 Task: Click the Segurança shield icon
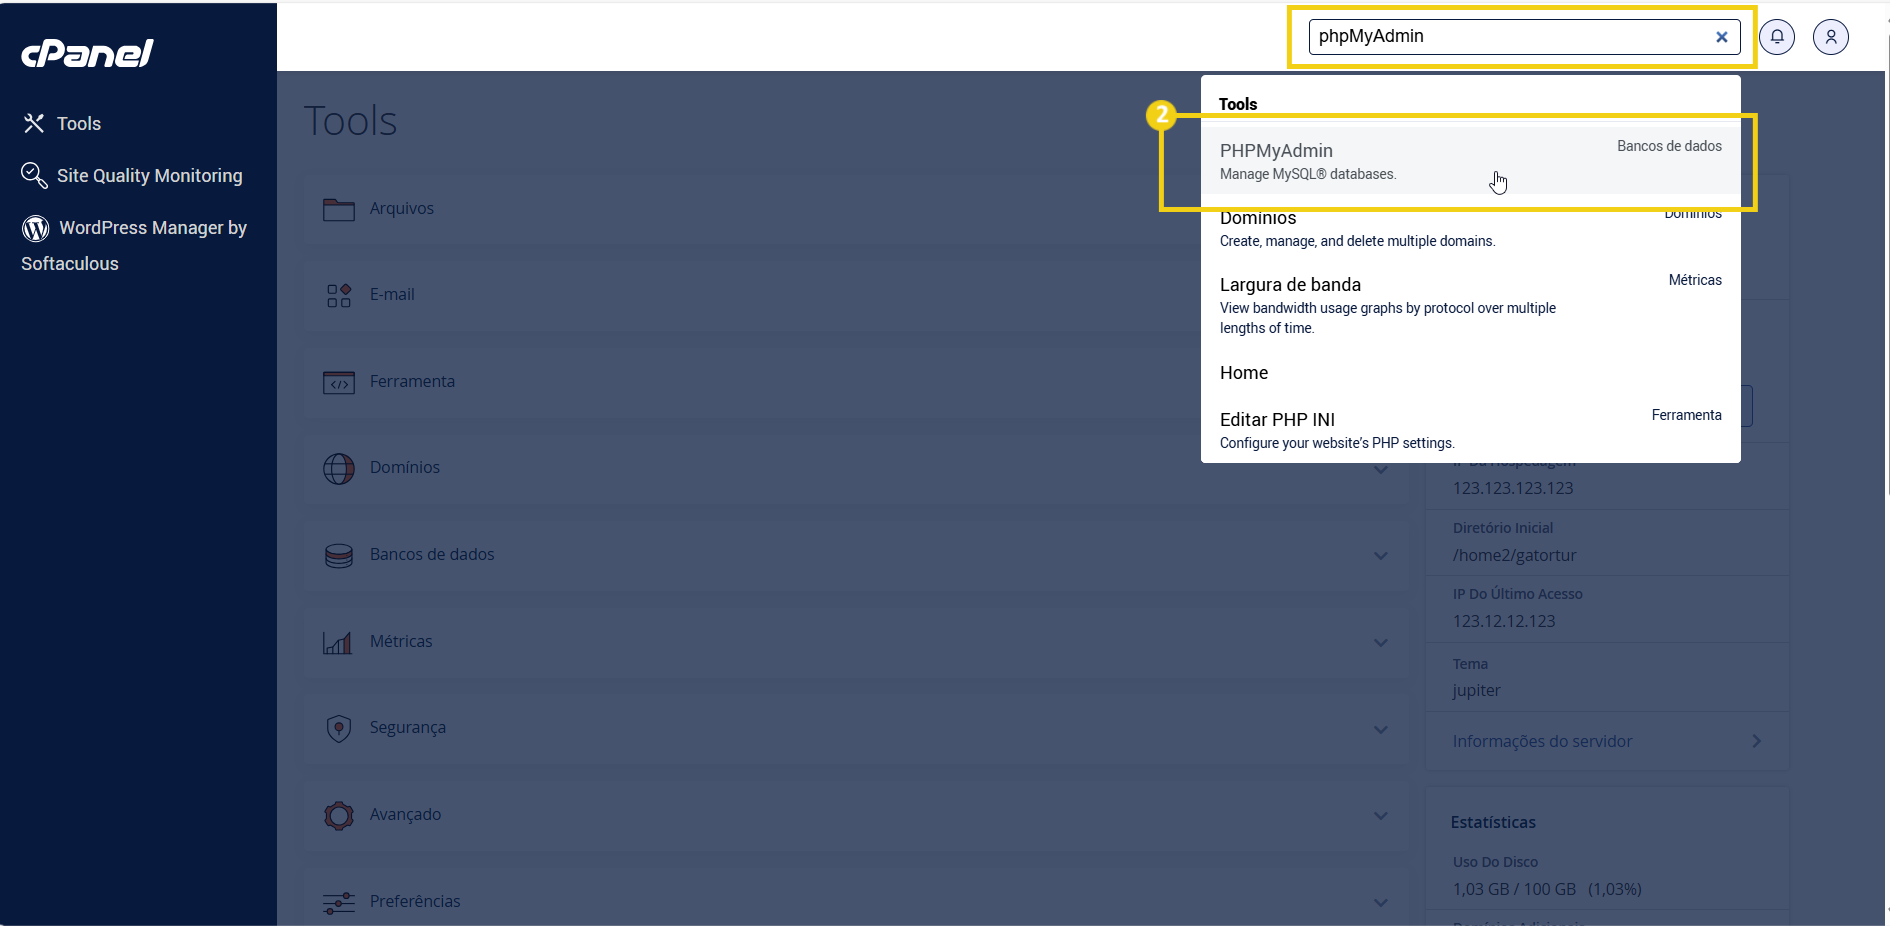[x=339, y=728]
